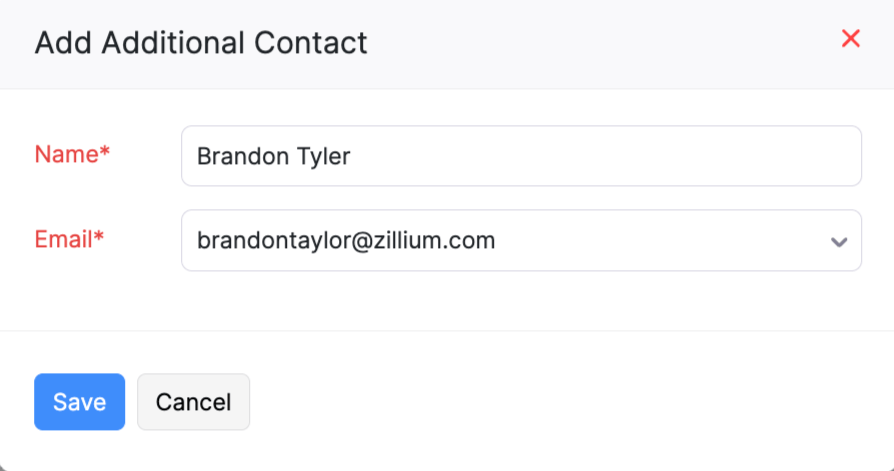Click the Save button
The width and height of the screenshot is (894, 471).
pyautogui.click(x=79, y=402)
